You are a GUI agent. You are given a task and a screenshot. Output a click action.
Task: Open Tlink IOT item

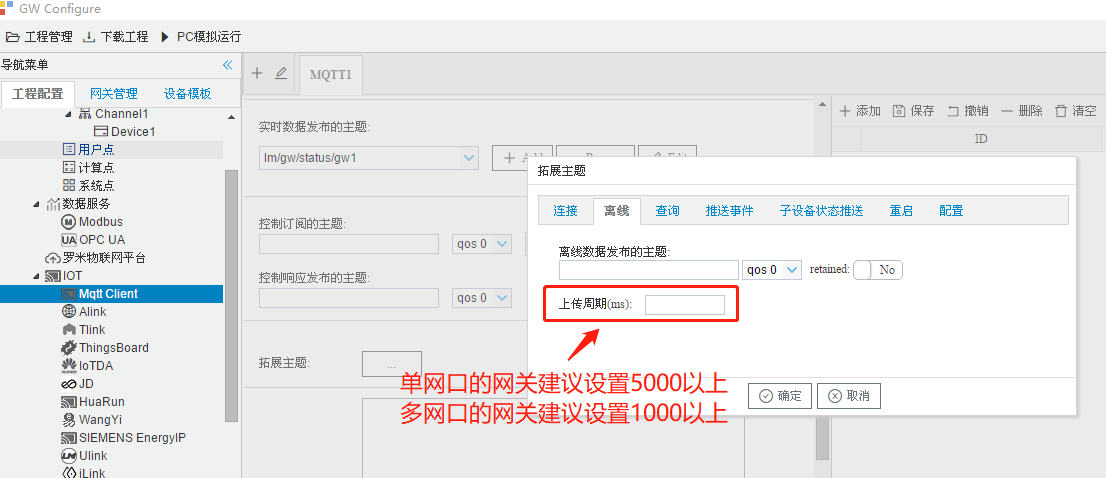click(x=84, y=330)
